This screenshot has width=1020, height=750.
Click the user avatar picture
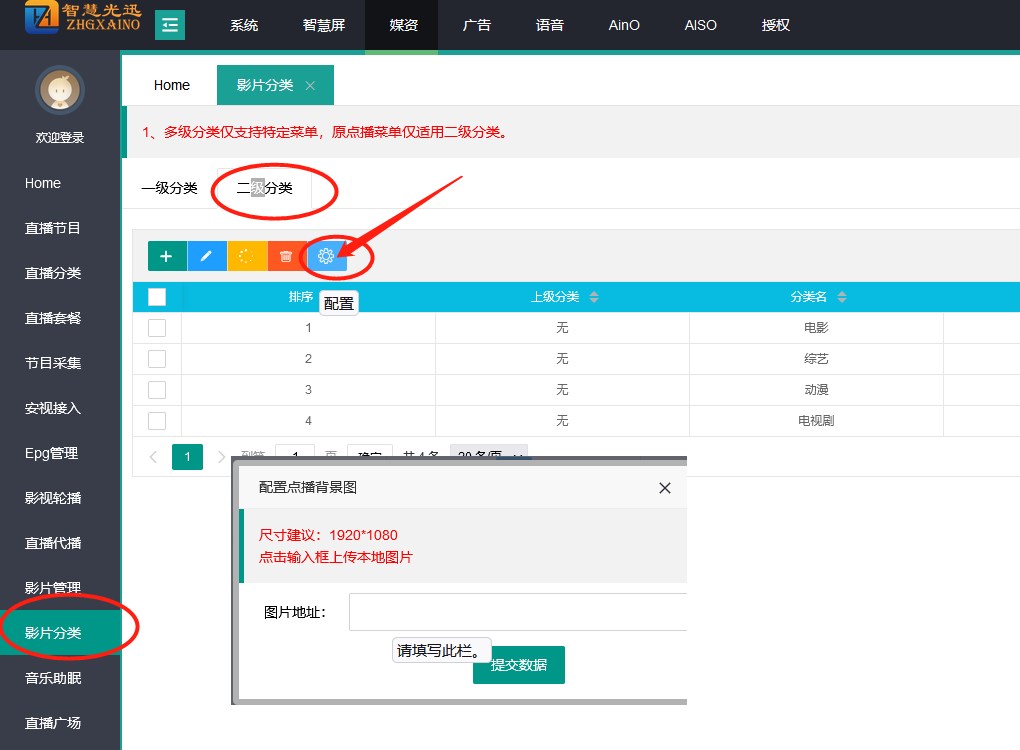pos(60,92)
